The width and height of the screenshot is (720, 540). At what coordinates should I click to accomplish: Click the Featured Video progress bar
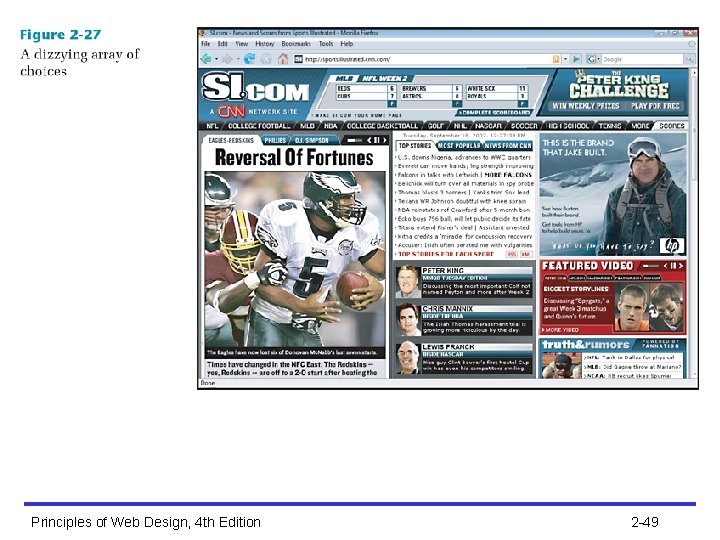tap(651, 266)
